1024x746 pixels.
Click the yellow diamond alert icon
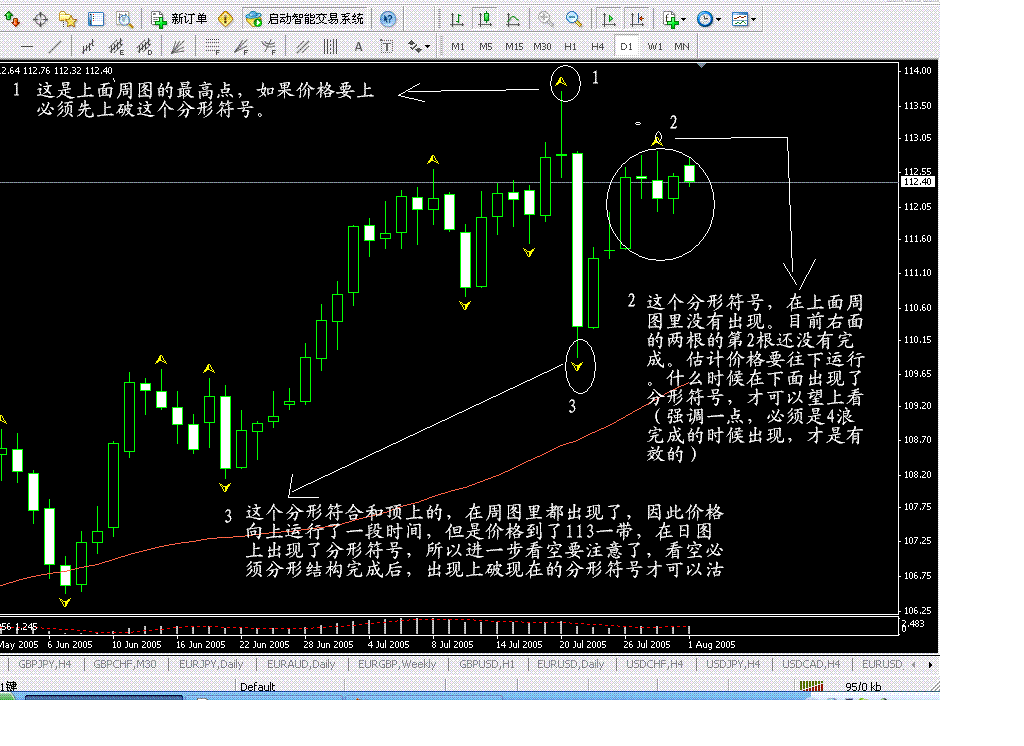[225, 19]
